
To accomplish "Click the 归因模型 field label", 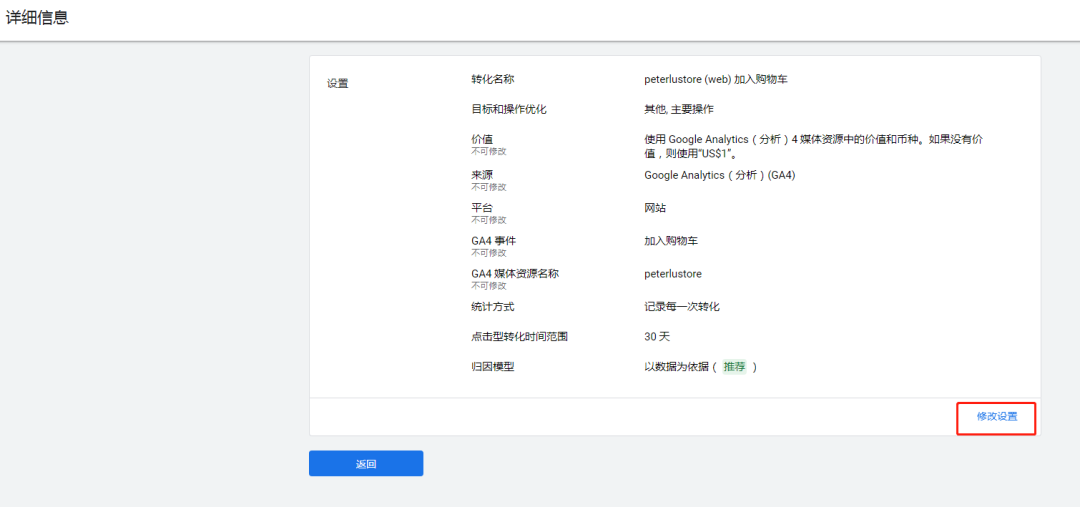I will [x=492, y=366].
